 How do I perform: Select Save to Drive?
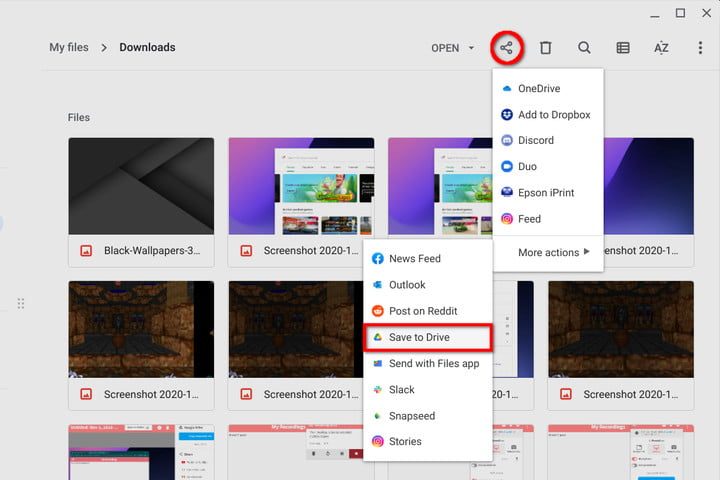[428, 337]
